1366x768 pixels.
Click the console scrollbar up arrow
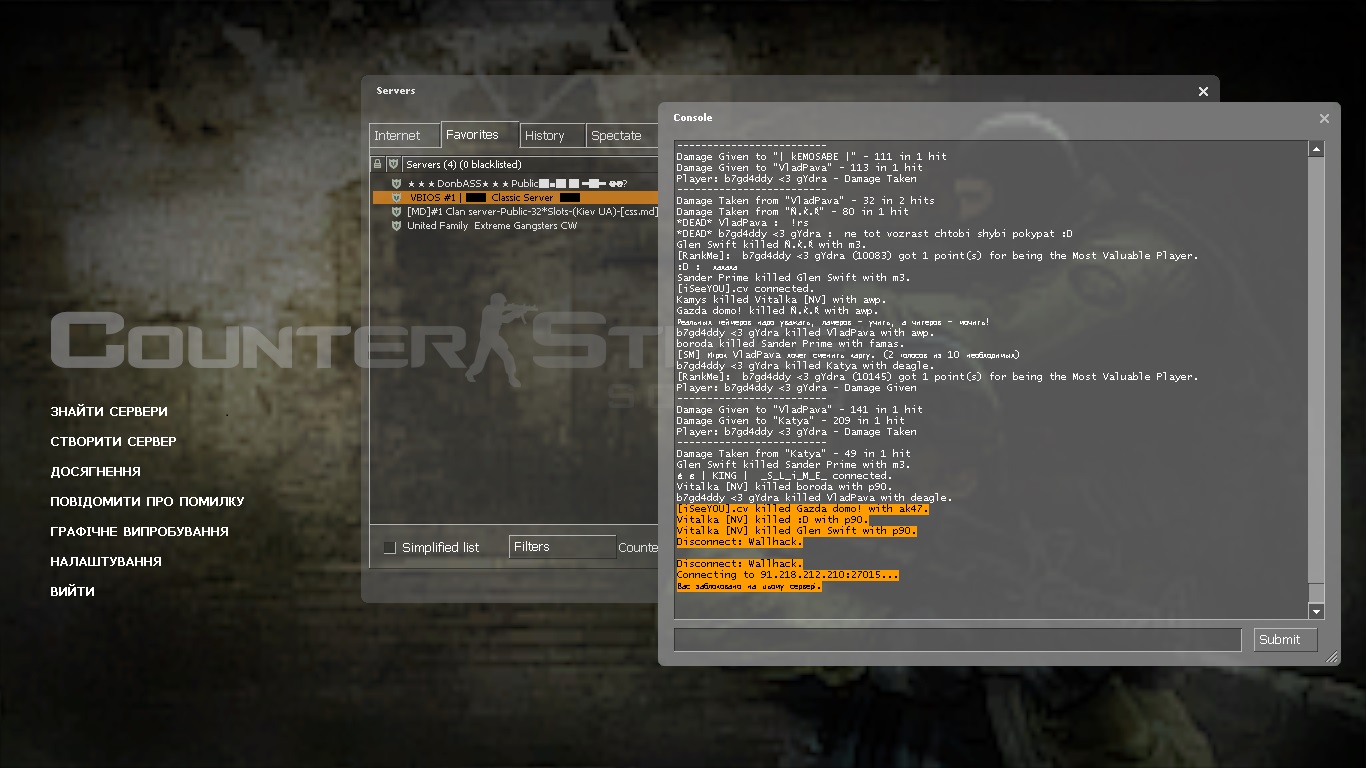coord(1316,149)
